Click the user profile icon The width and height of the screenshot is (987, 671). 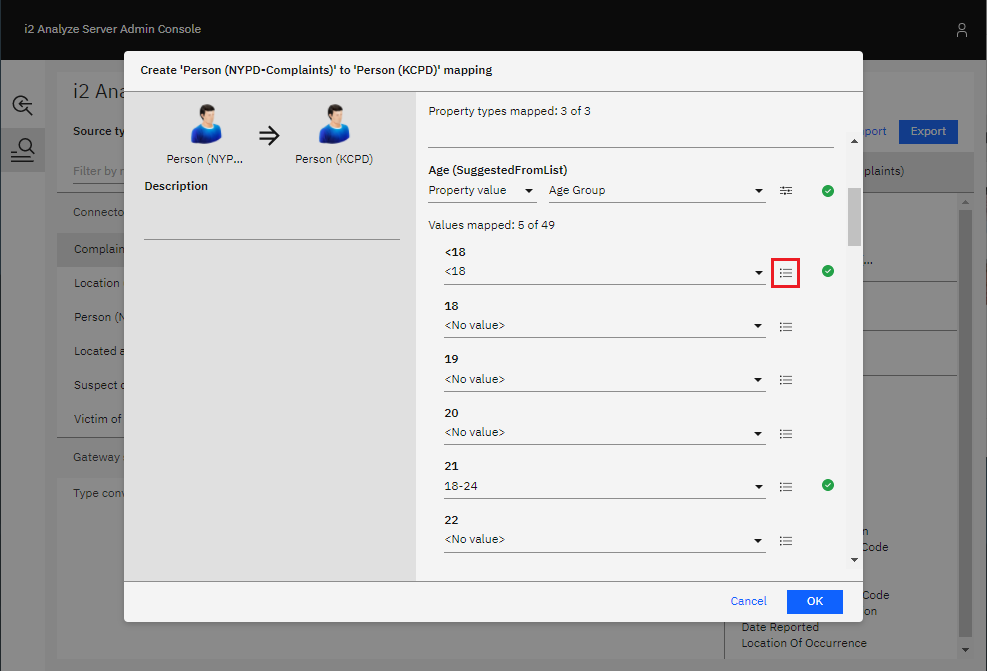961,30
